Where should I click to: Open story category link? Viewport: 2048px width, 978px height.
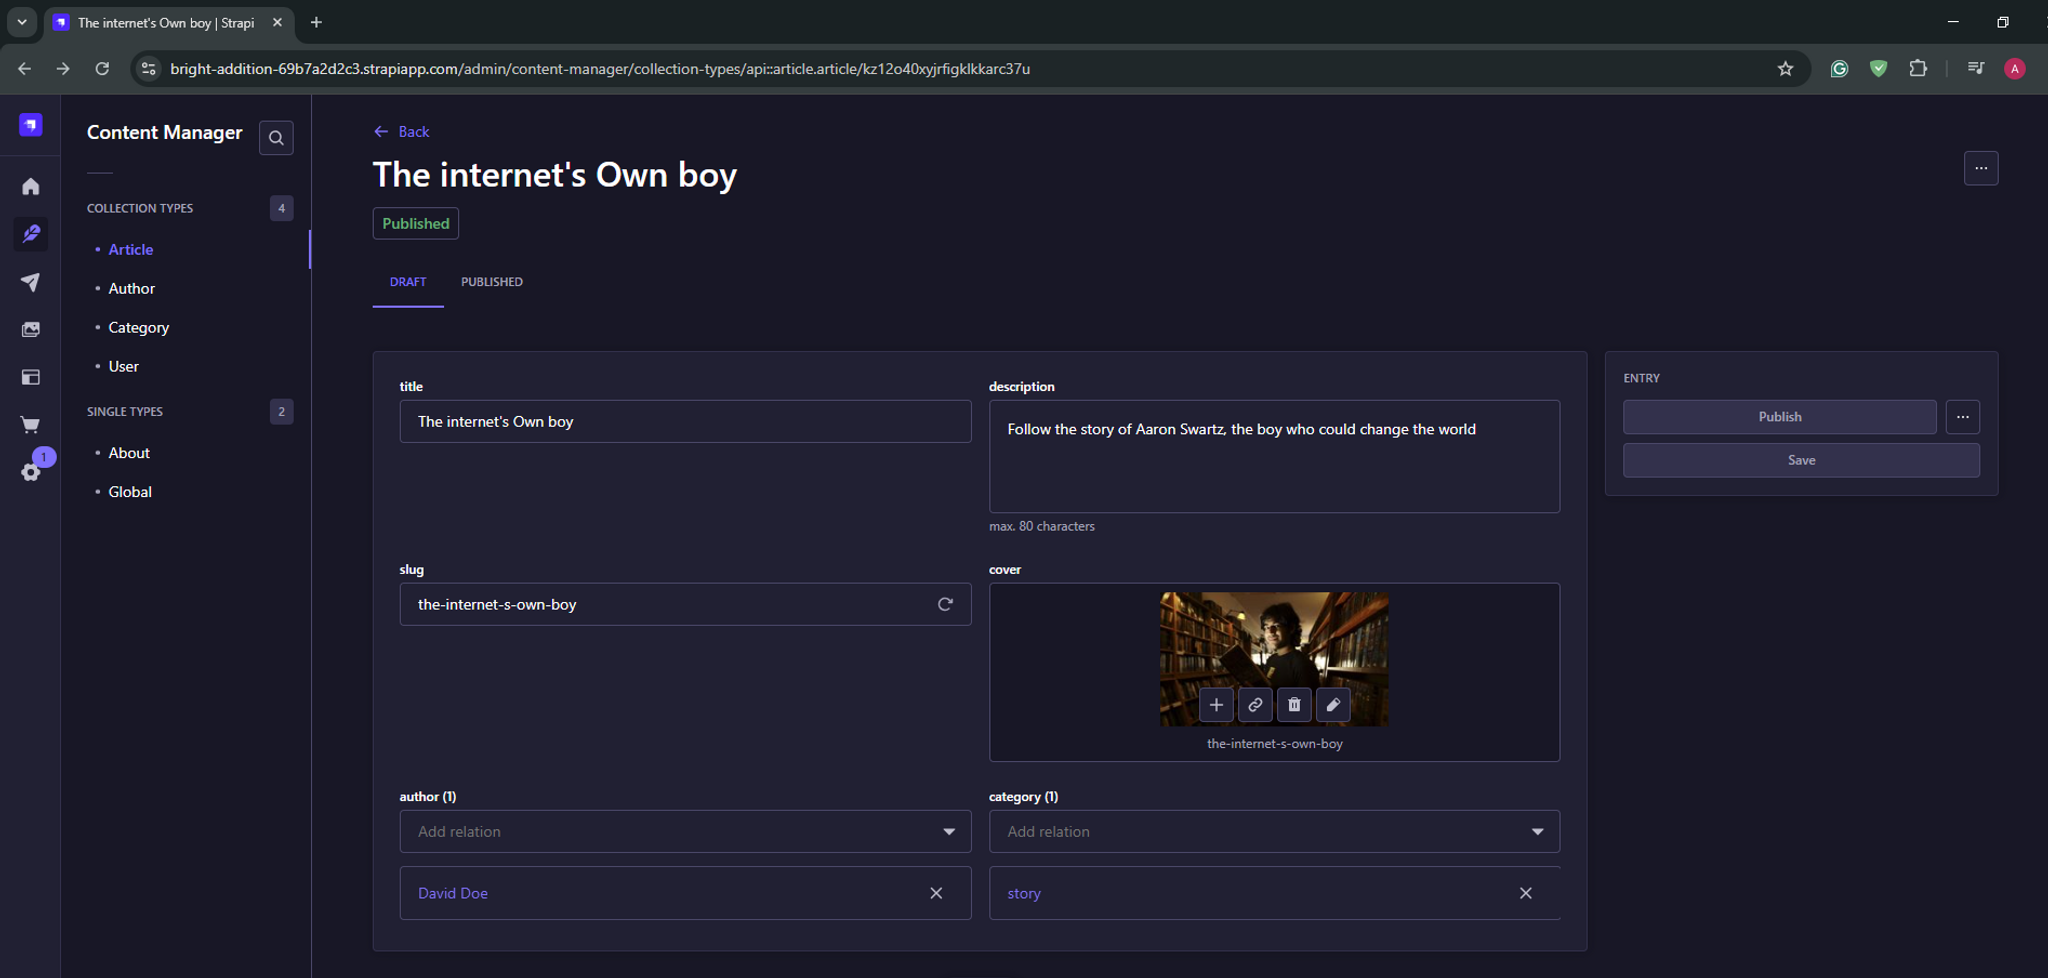click(1024, 894)
